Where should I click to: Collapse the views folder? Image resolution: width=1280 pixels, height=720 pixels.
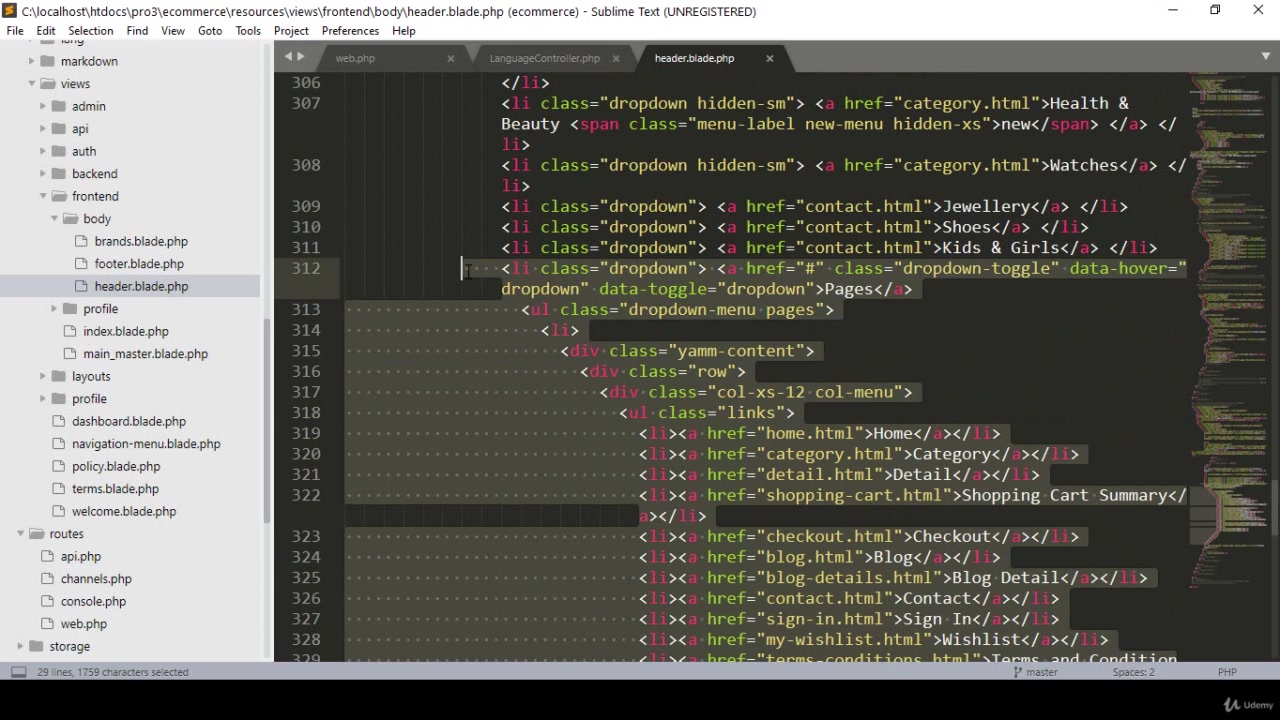32,84
